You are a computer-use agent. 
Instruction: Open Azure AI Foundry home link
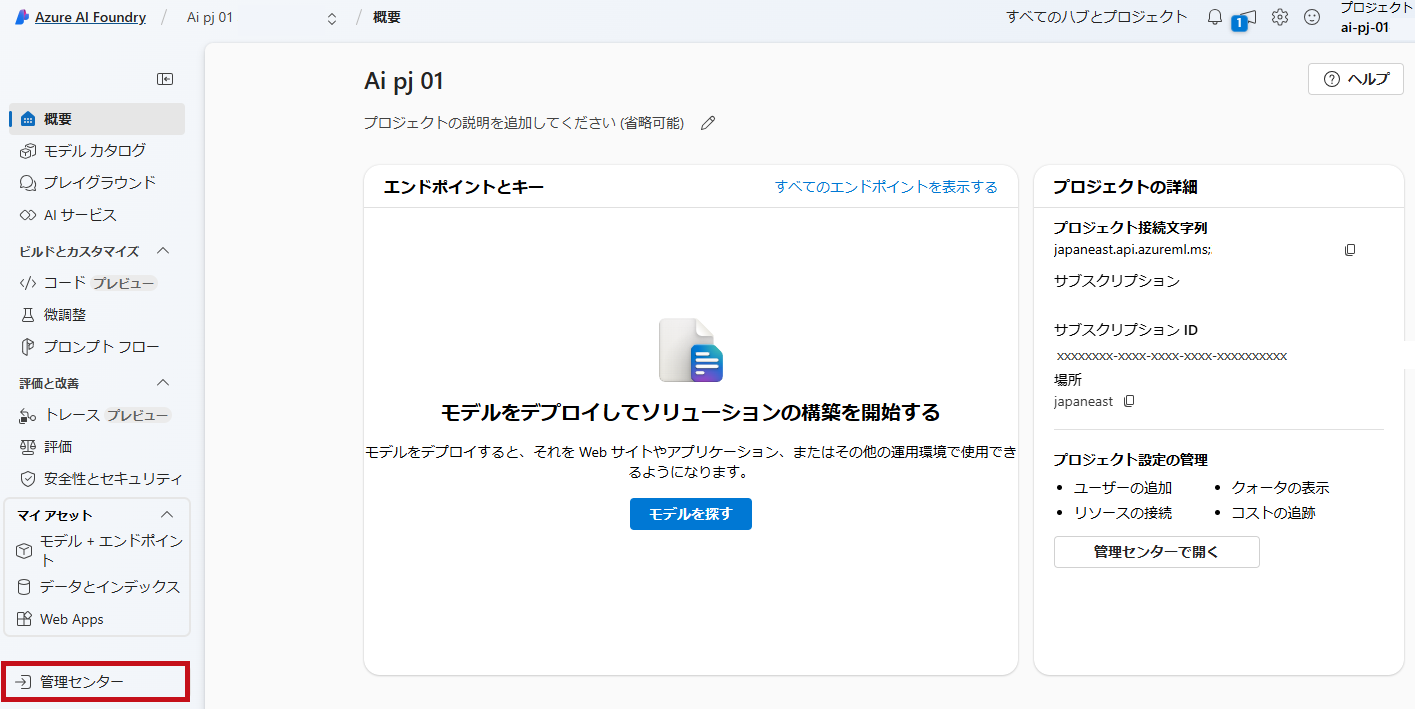(x=90, y=17)
